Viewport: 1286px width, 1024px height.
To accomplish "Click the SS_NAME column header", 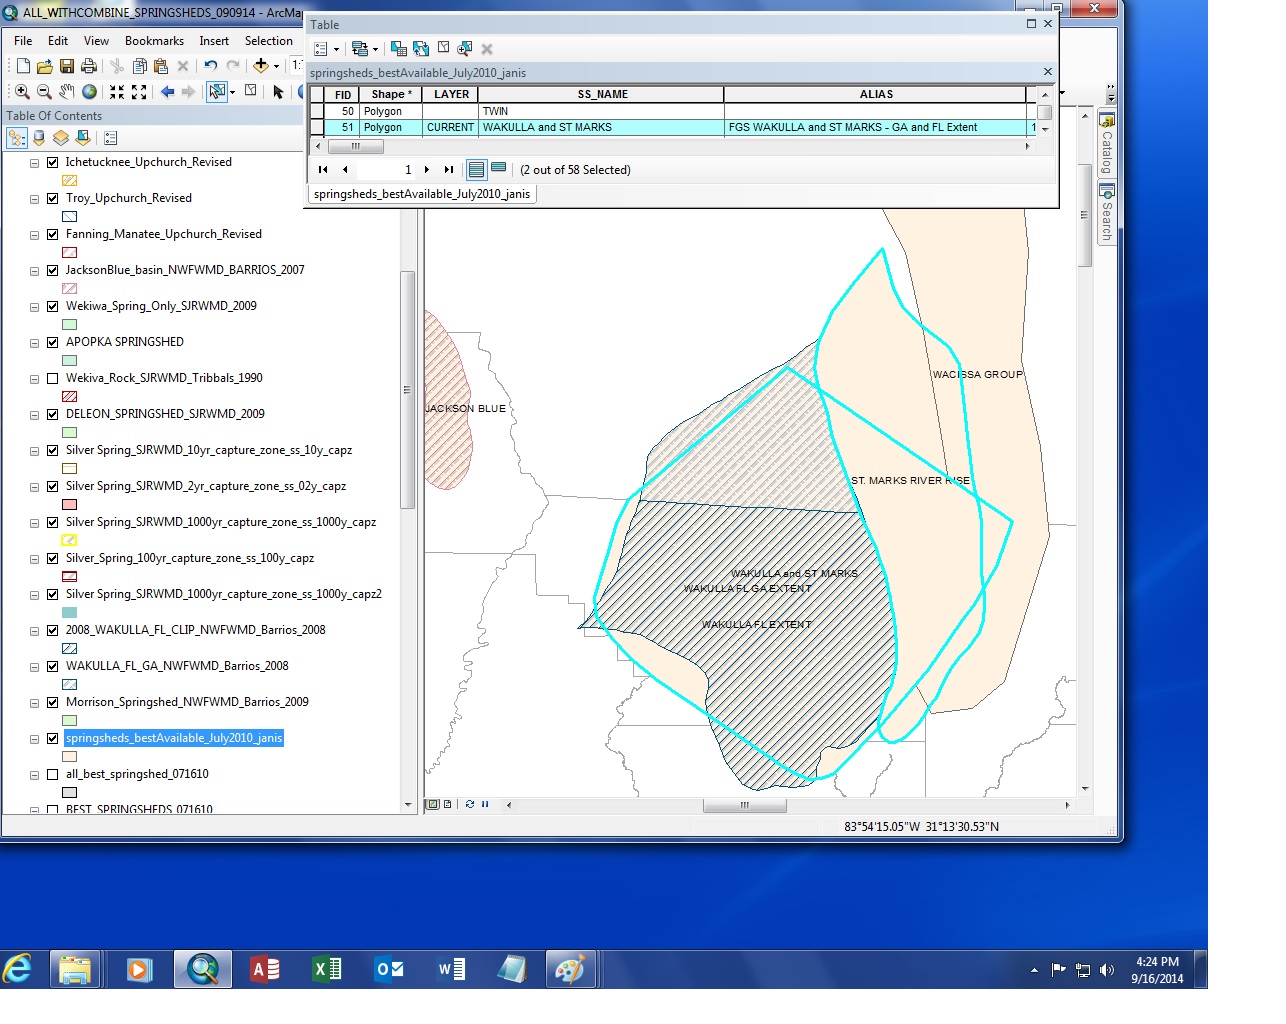I will (602, 94).
